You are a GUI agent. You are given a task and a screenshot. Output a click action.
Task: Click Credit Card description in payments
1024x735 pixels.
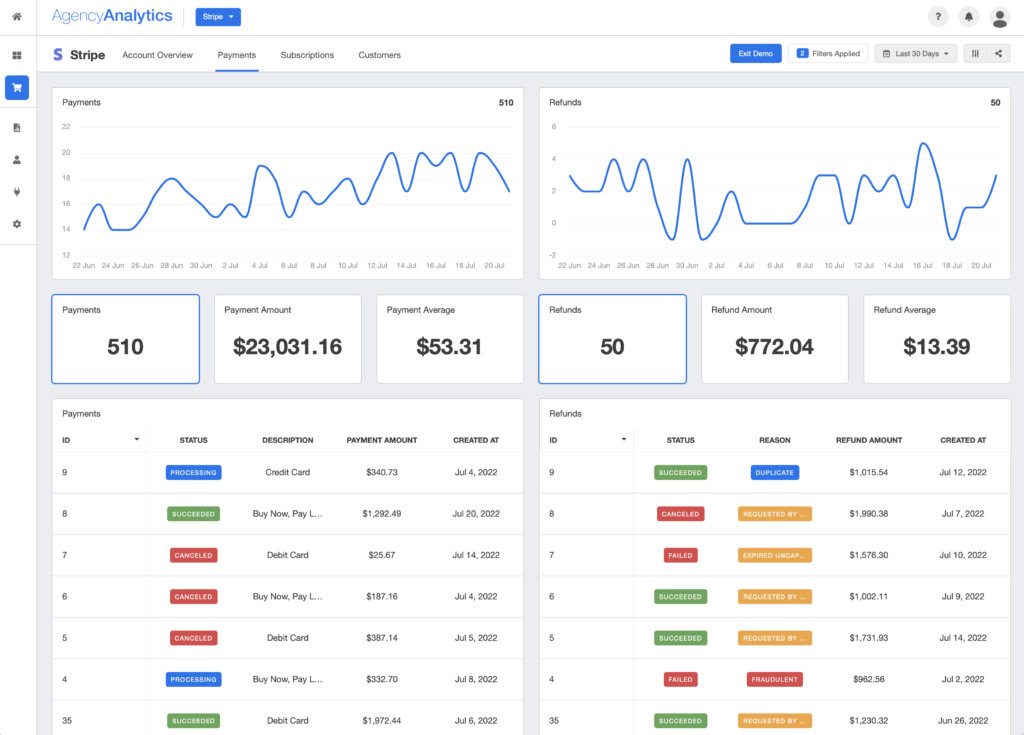coord(287,472)
